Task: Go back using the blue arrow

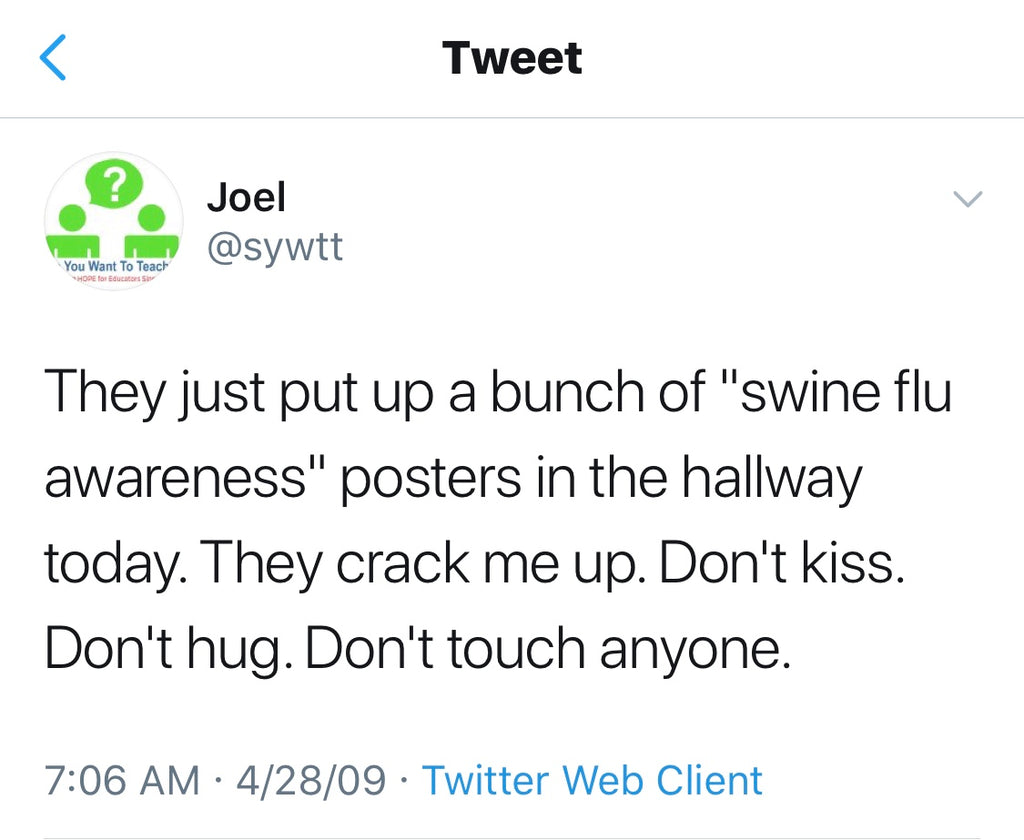Action: click(53, 57)
